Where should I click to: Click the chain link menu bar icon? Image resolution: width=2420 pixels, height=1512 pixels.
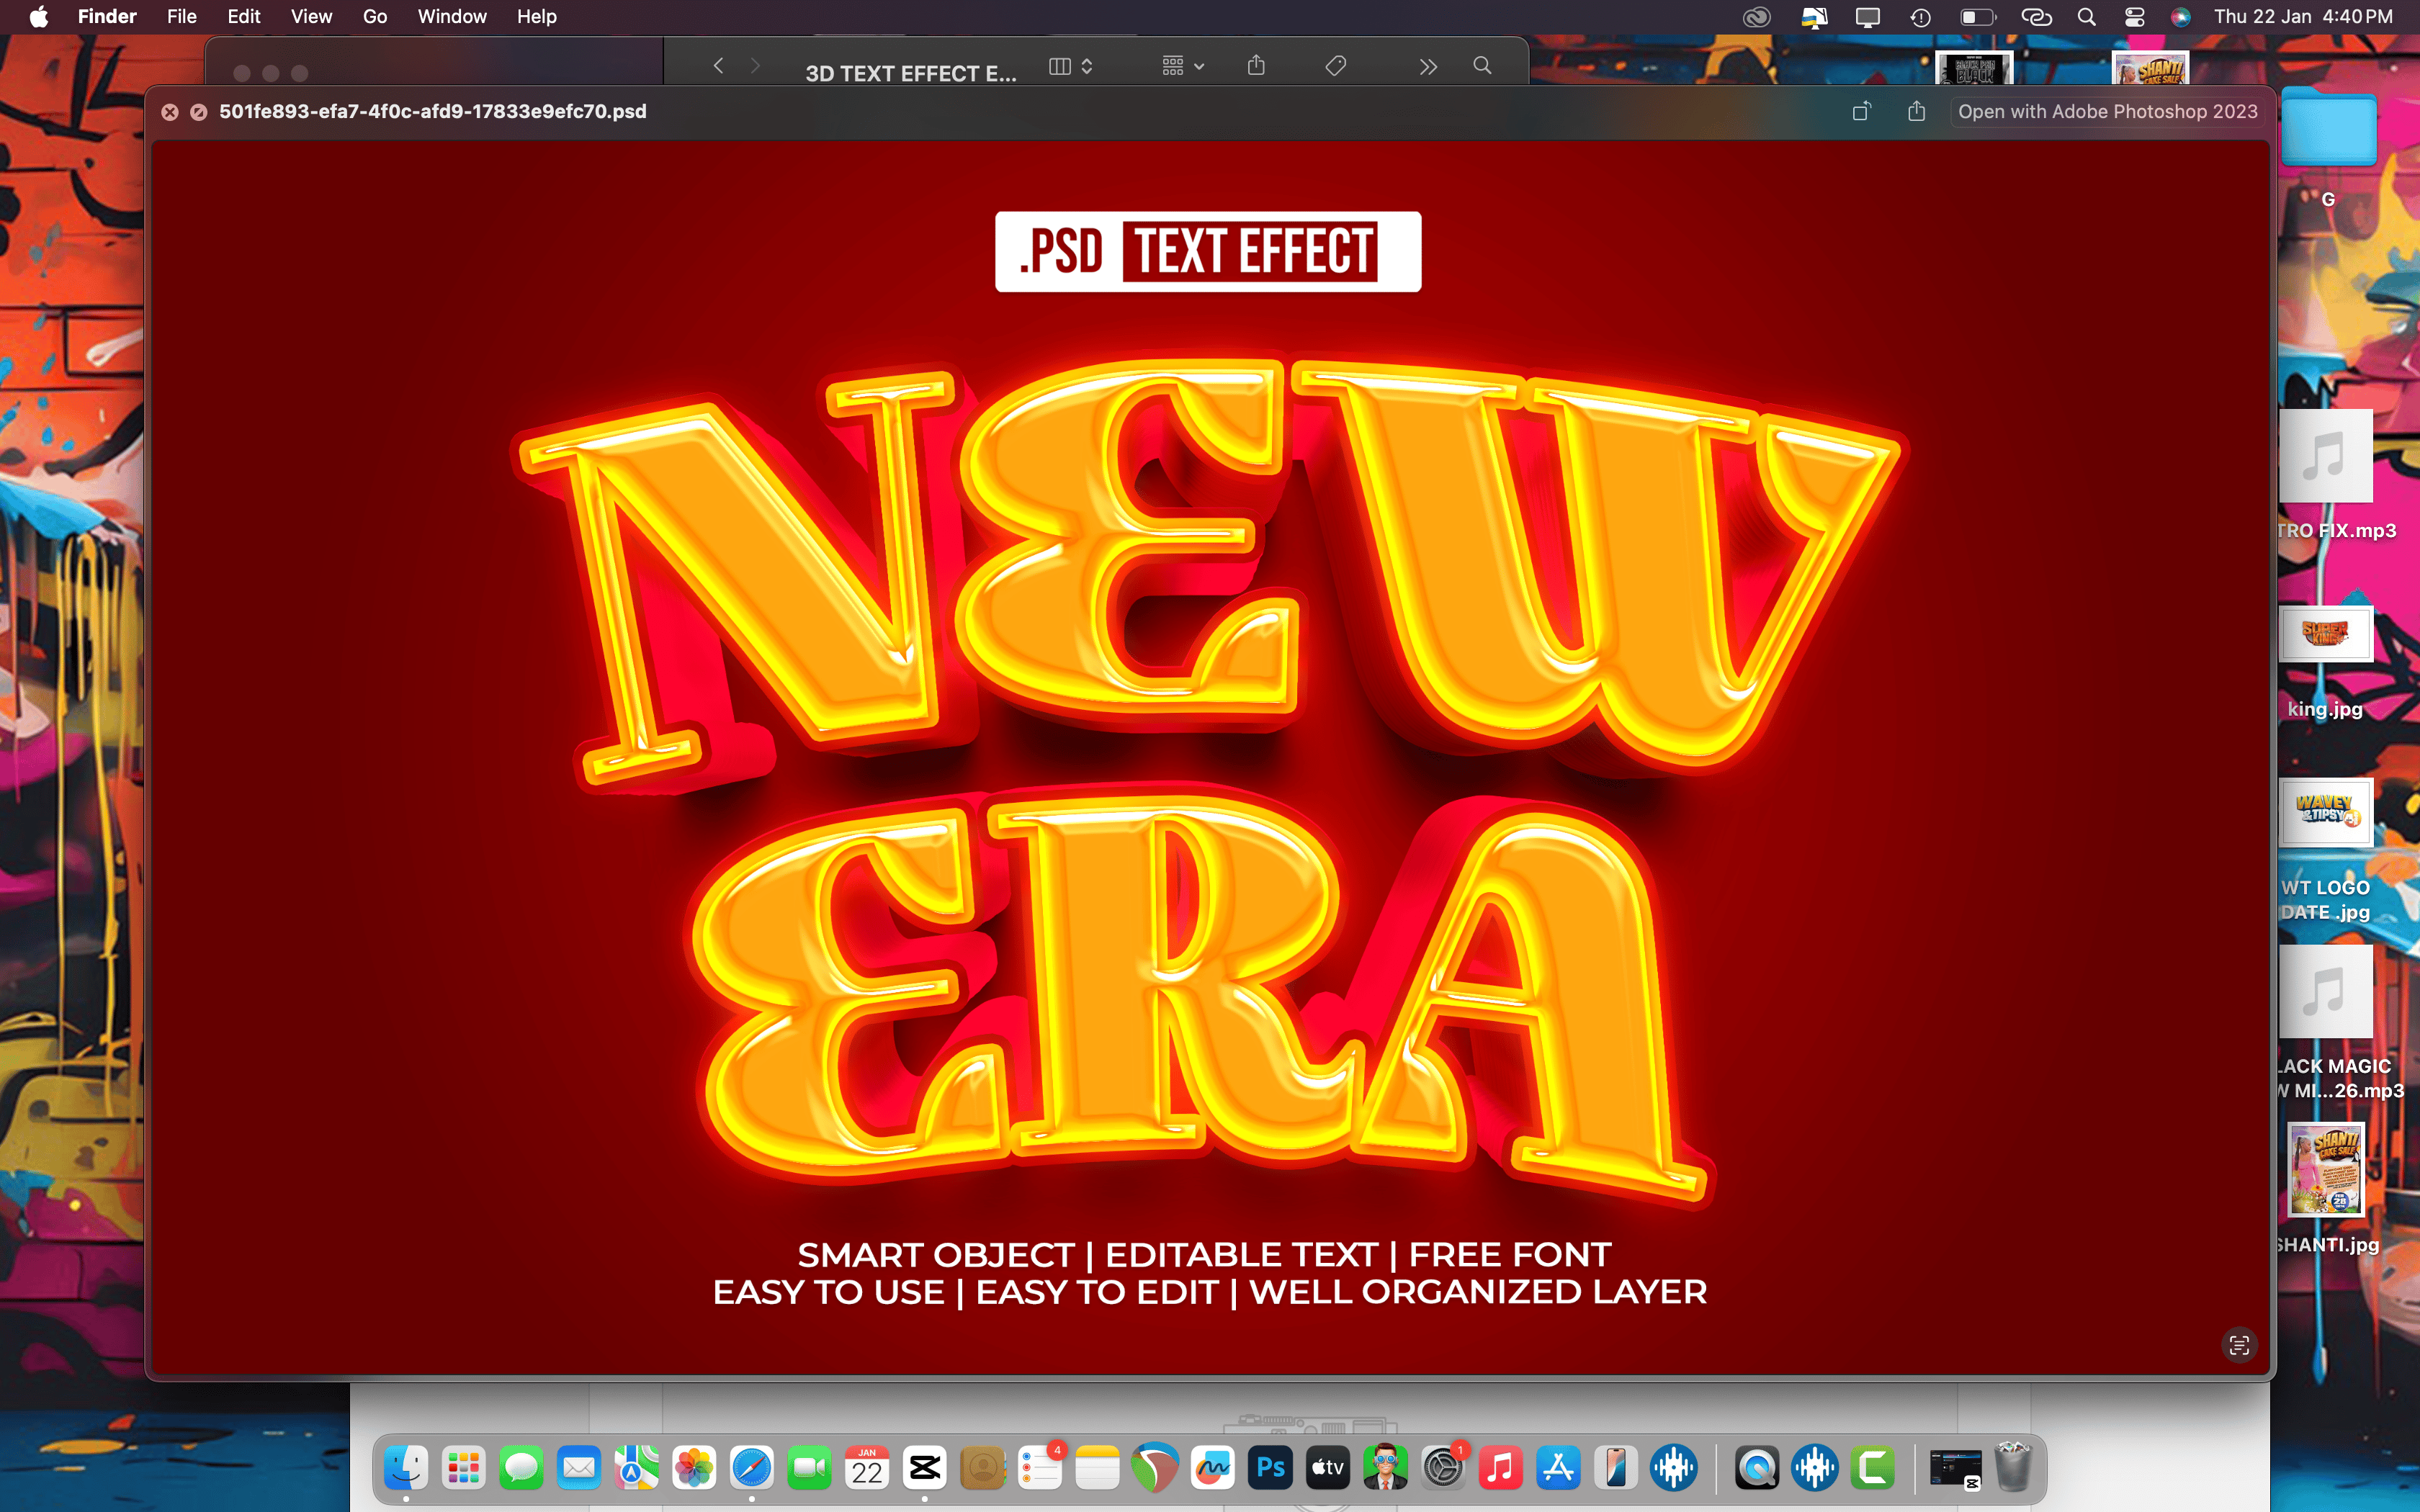(x=2036, y=17)
